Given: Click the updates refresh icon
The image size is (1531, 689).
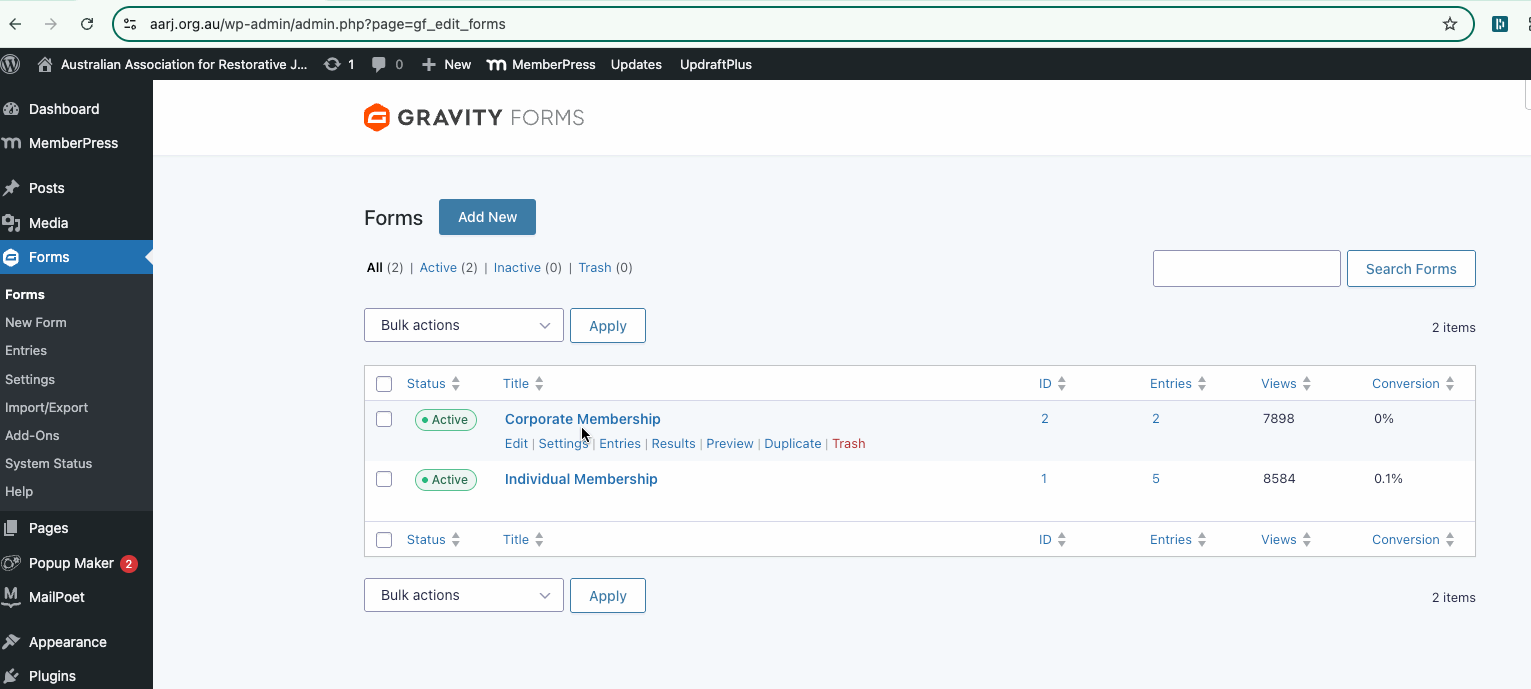Looking at the screenshot, I should [332, 64].
